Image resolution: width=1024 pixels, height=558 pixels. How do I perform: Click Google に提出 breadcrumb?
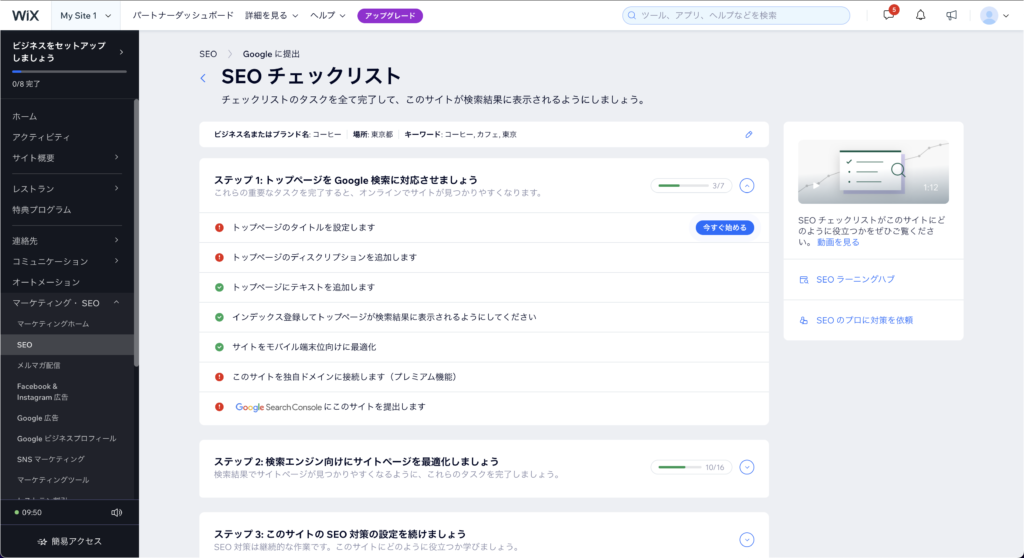[271, 54]
